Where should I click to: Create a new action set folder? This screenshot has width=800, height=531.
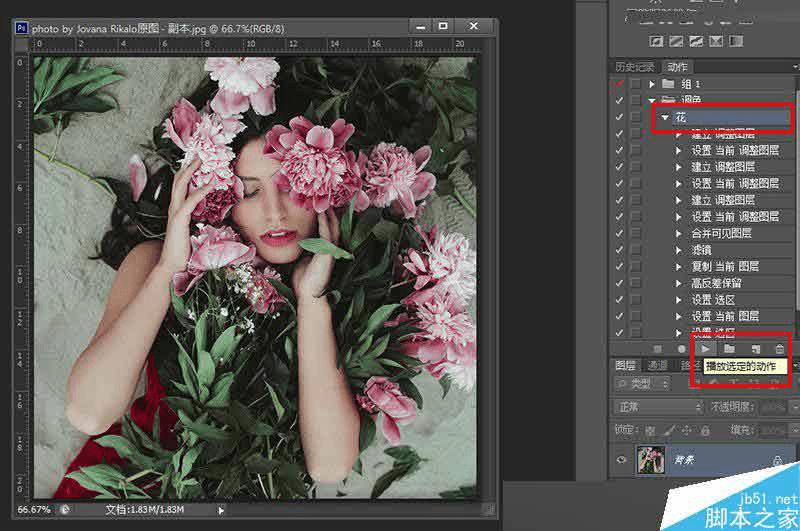pyautogui.click(x=730, y=348)
